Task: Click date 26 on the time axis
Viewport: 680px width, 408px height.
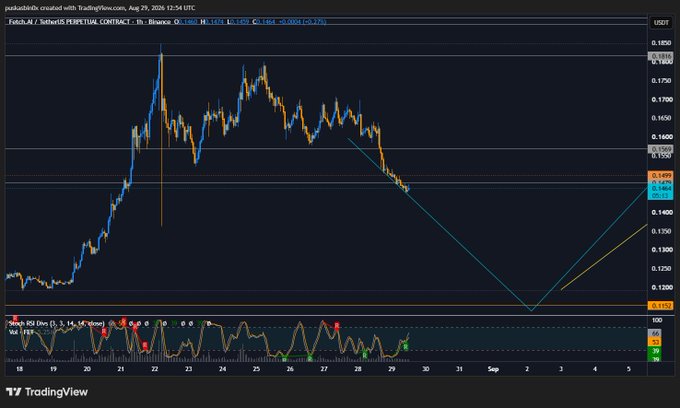Action: (x=290, y=369)
